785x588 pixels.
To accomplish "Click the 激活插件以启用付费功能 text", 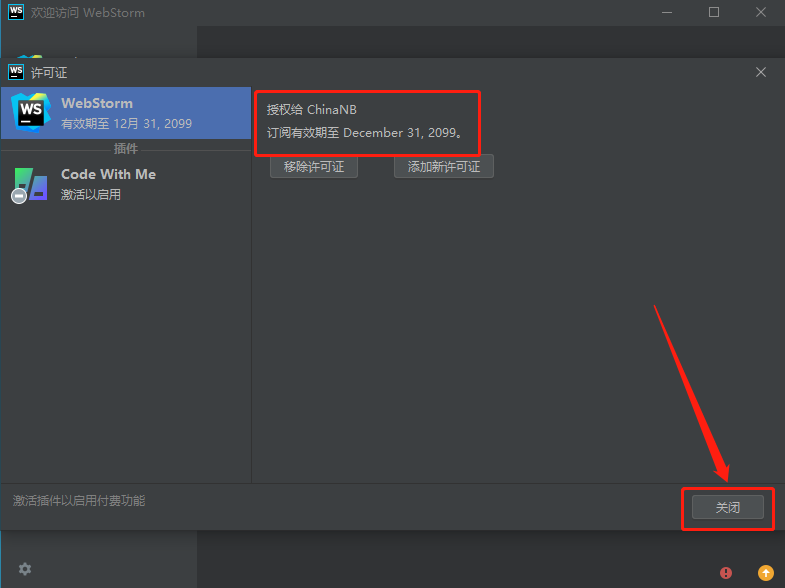I will pyautogui.click(x=79, y=500).
